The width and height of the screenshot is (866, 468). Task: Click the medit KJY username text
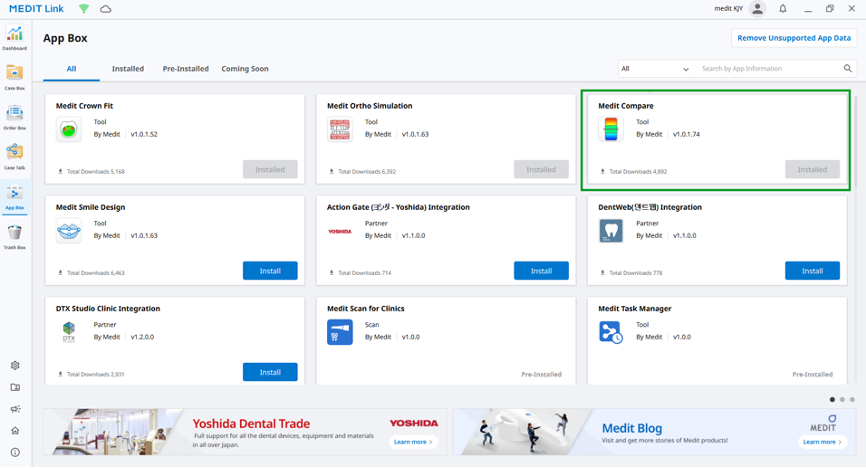point(728,9)
